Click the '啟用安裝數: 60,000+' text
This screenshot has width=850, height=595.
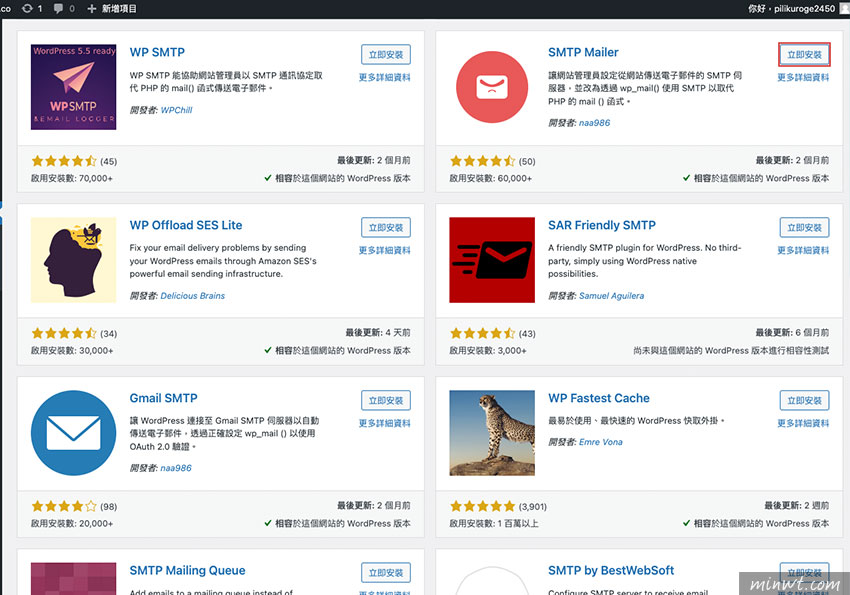491,178
